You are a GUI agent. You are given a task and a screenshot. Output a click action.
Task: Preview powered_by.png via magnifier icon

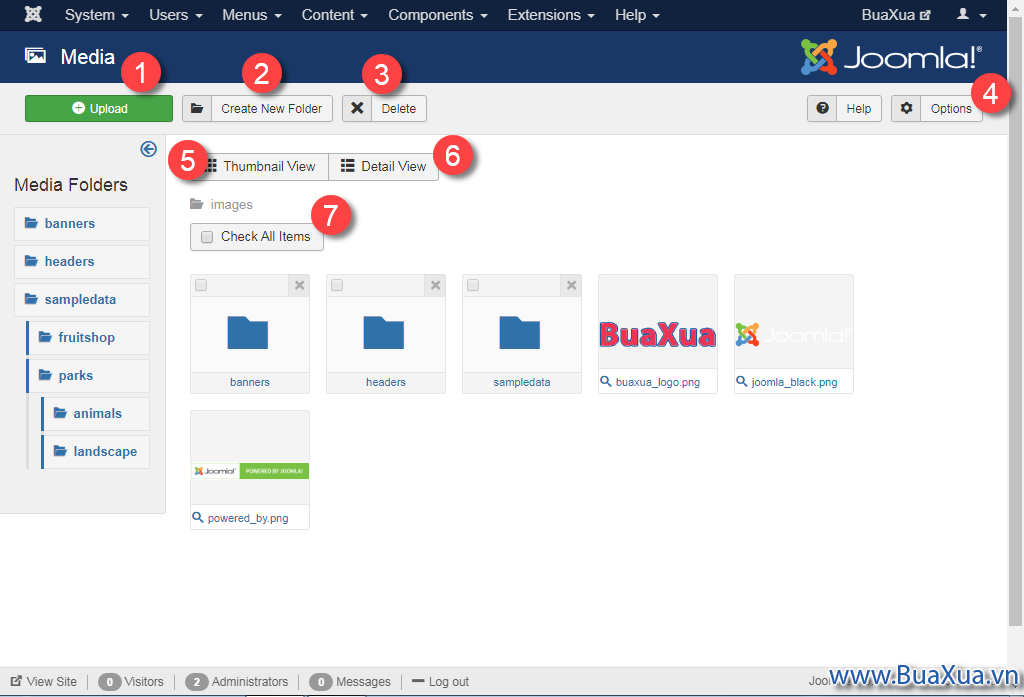click(x=198, y=517)
